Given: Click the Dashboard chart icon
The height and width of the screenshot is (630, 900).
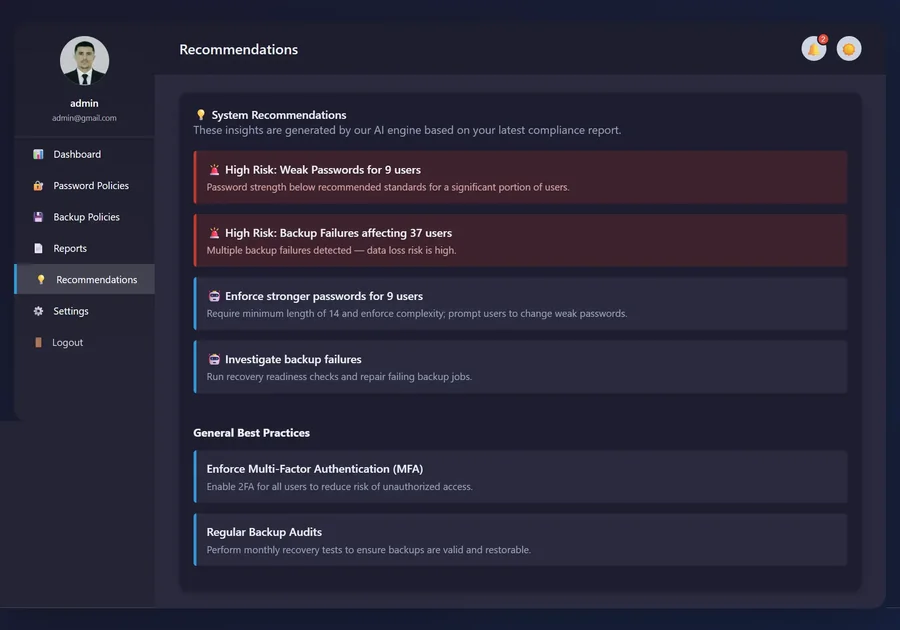Looking at the screenshot, I should point(38,154).
